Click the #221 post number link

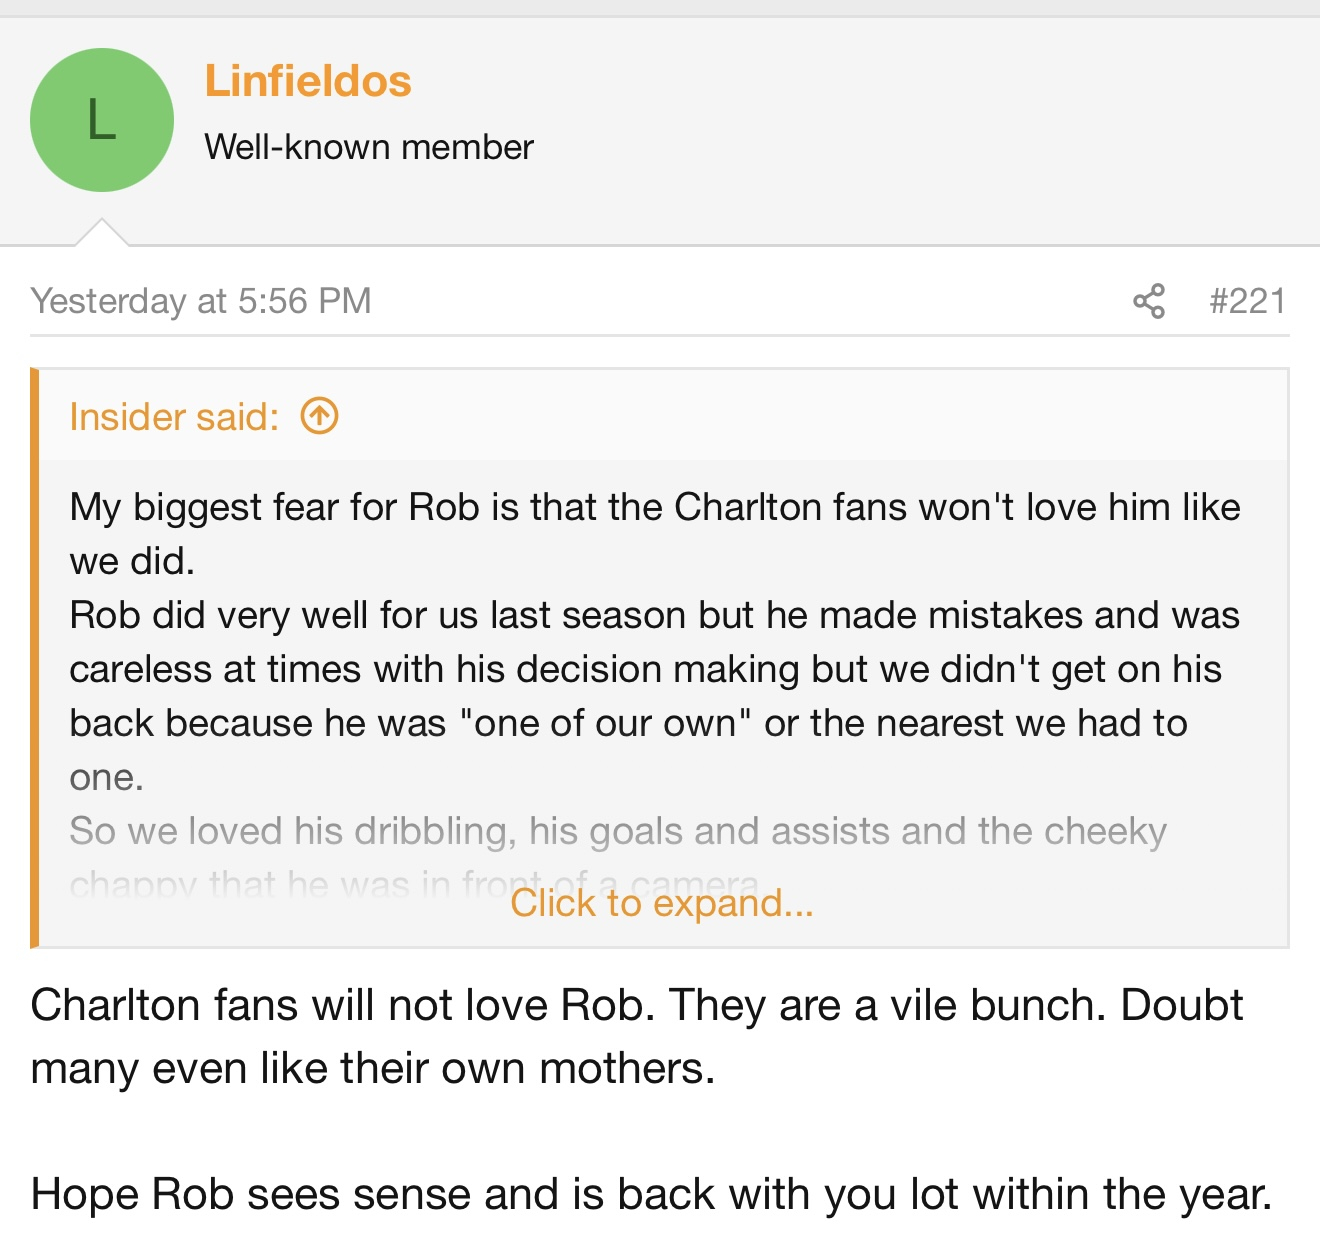1247,301
